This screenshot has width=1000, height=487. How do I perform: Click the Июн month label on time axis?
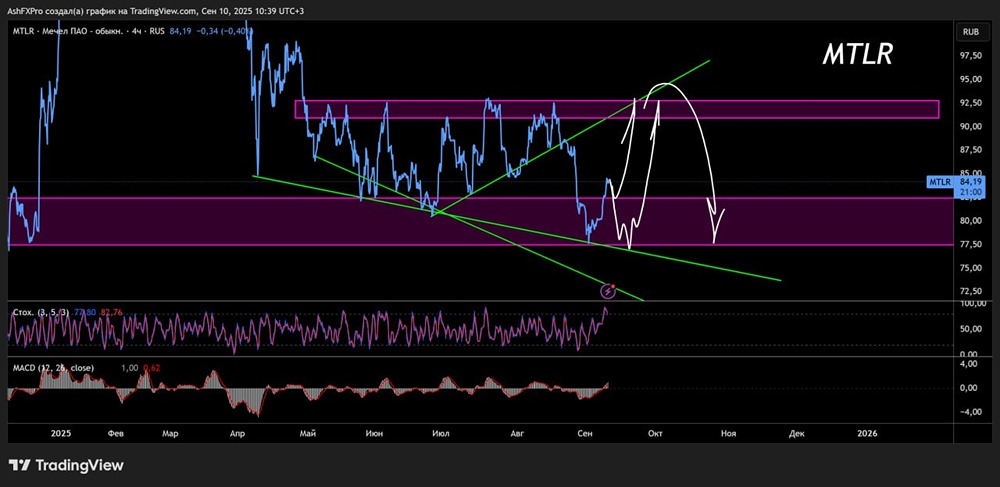[x=374, y=433]
